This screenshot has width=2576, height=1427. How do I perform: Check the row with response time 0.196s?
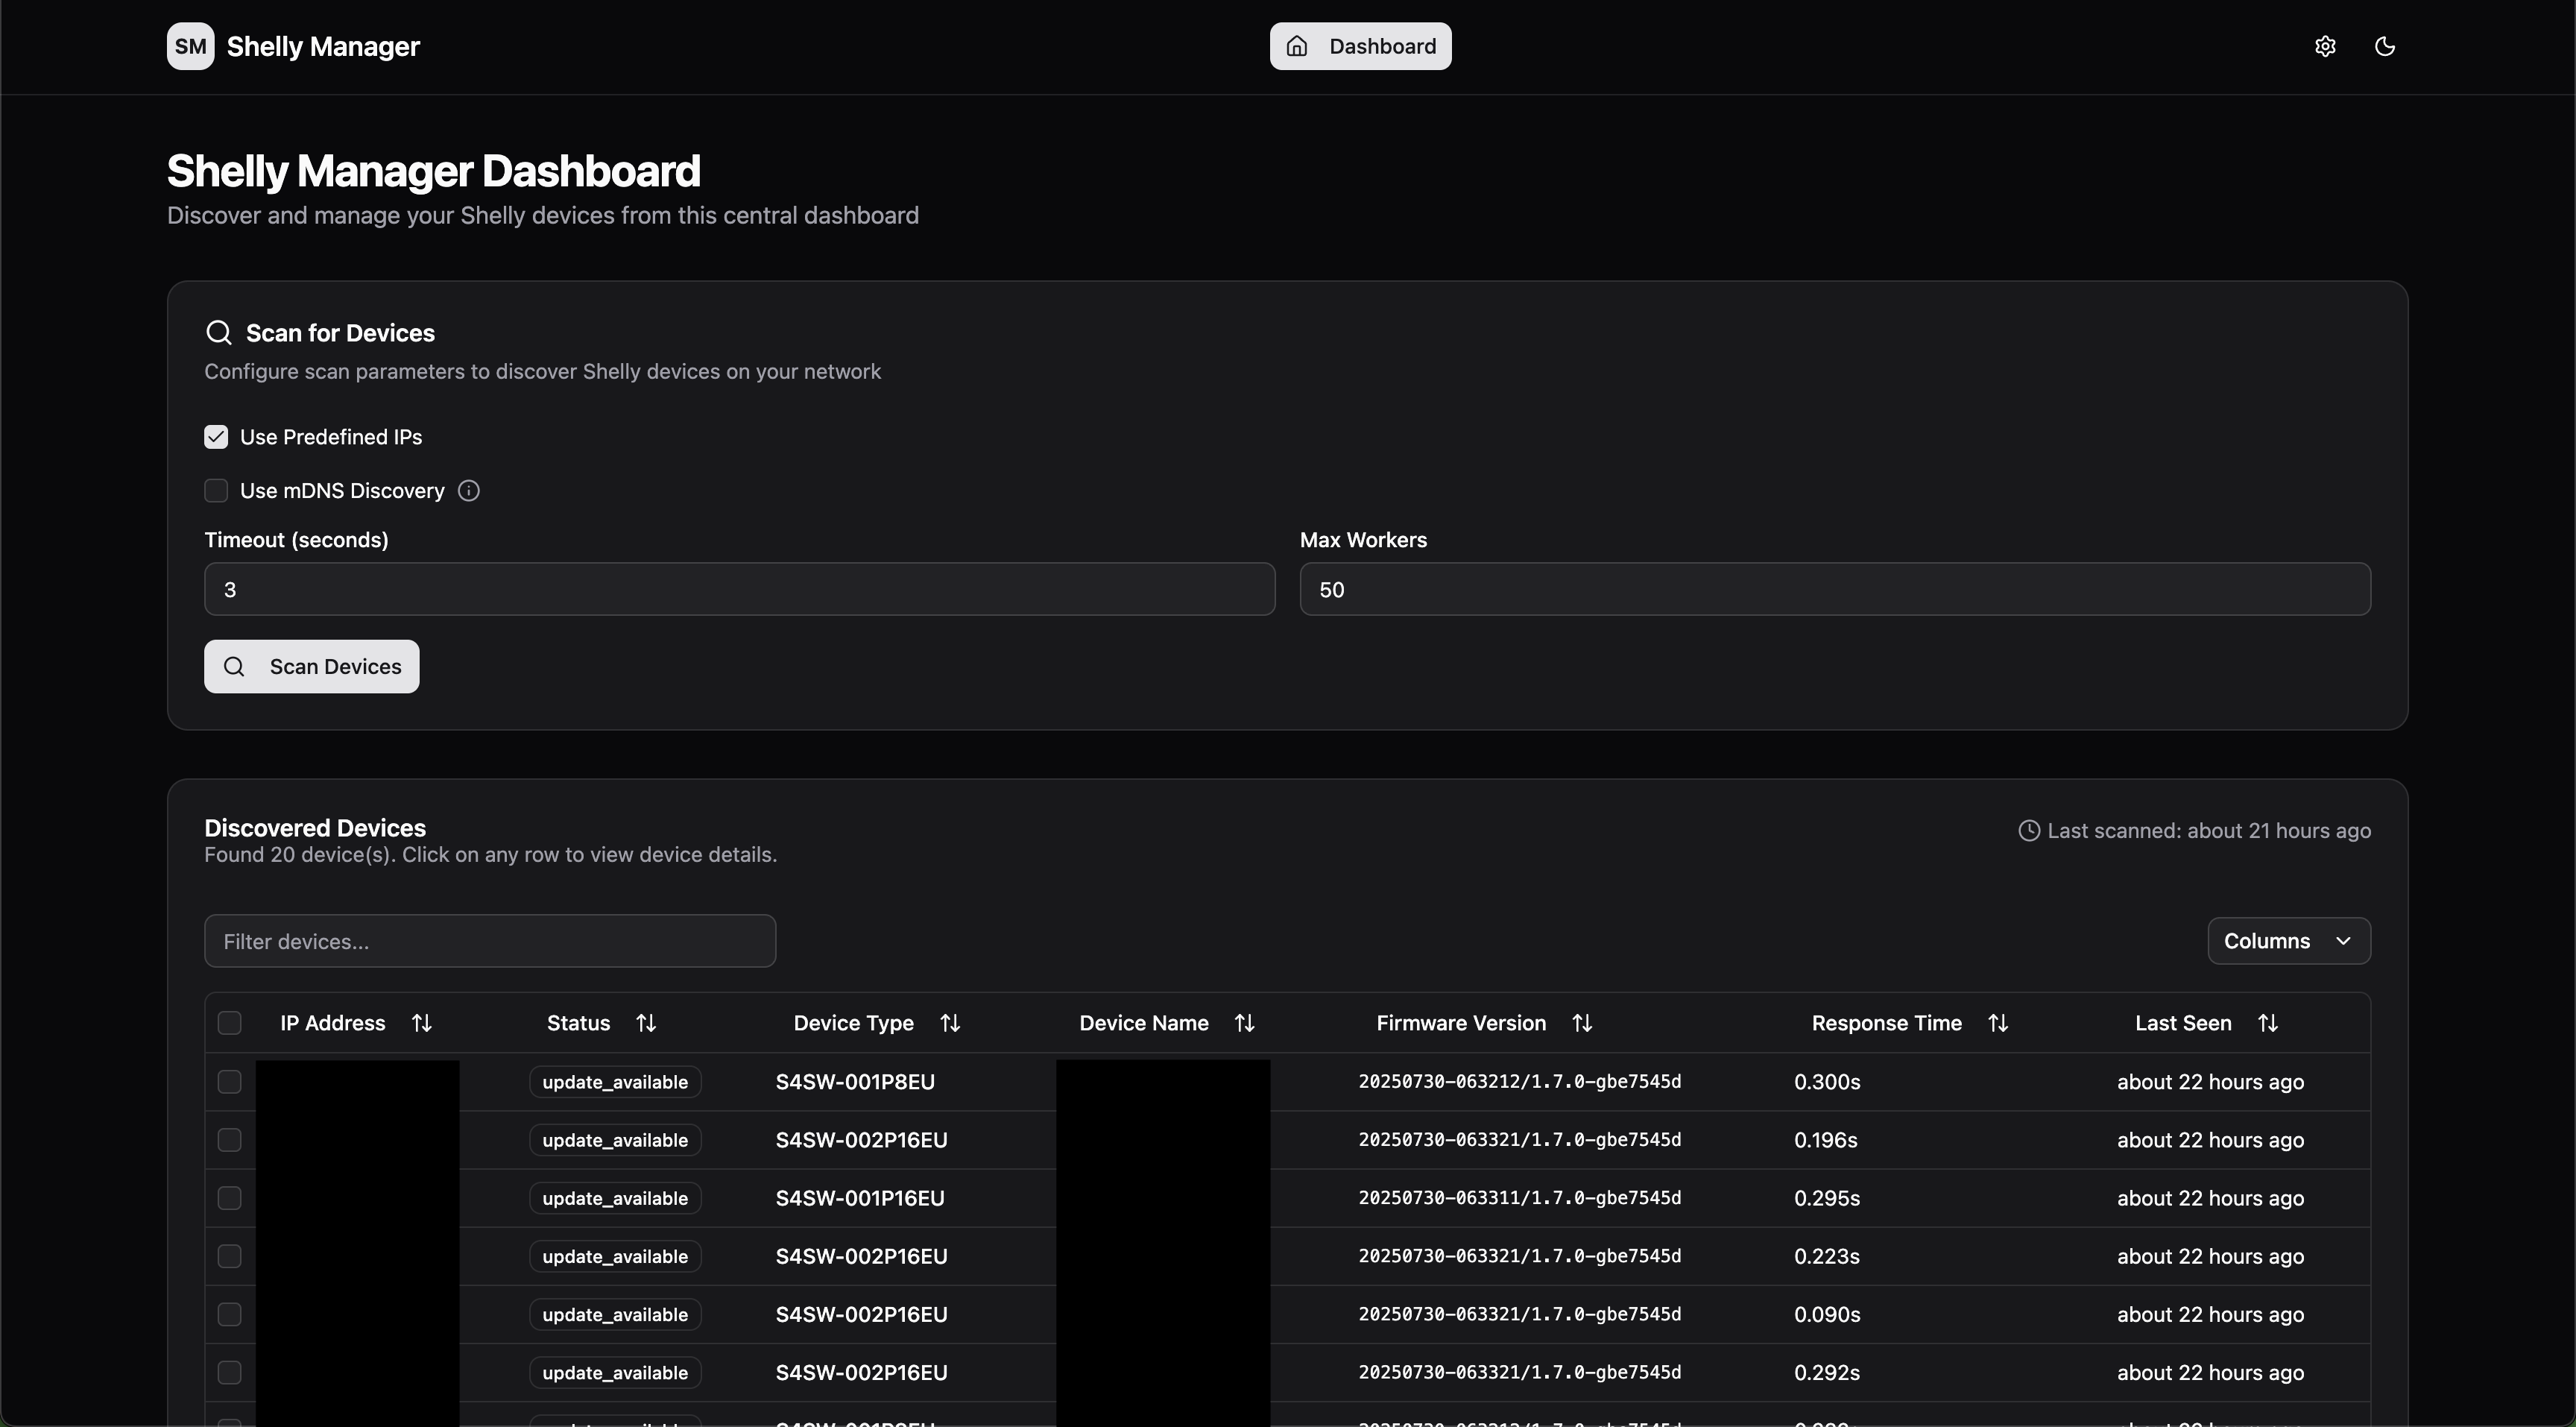(x=230, y=1140)
